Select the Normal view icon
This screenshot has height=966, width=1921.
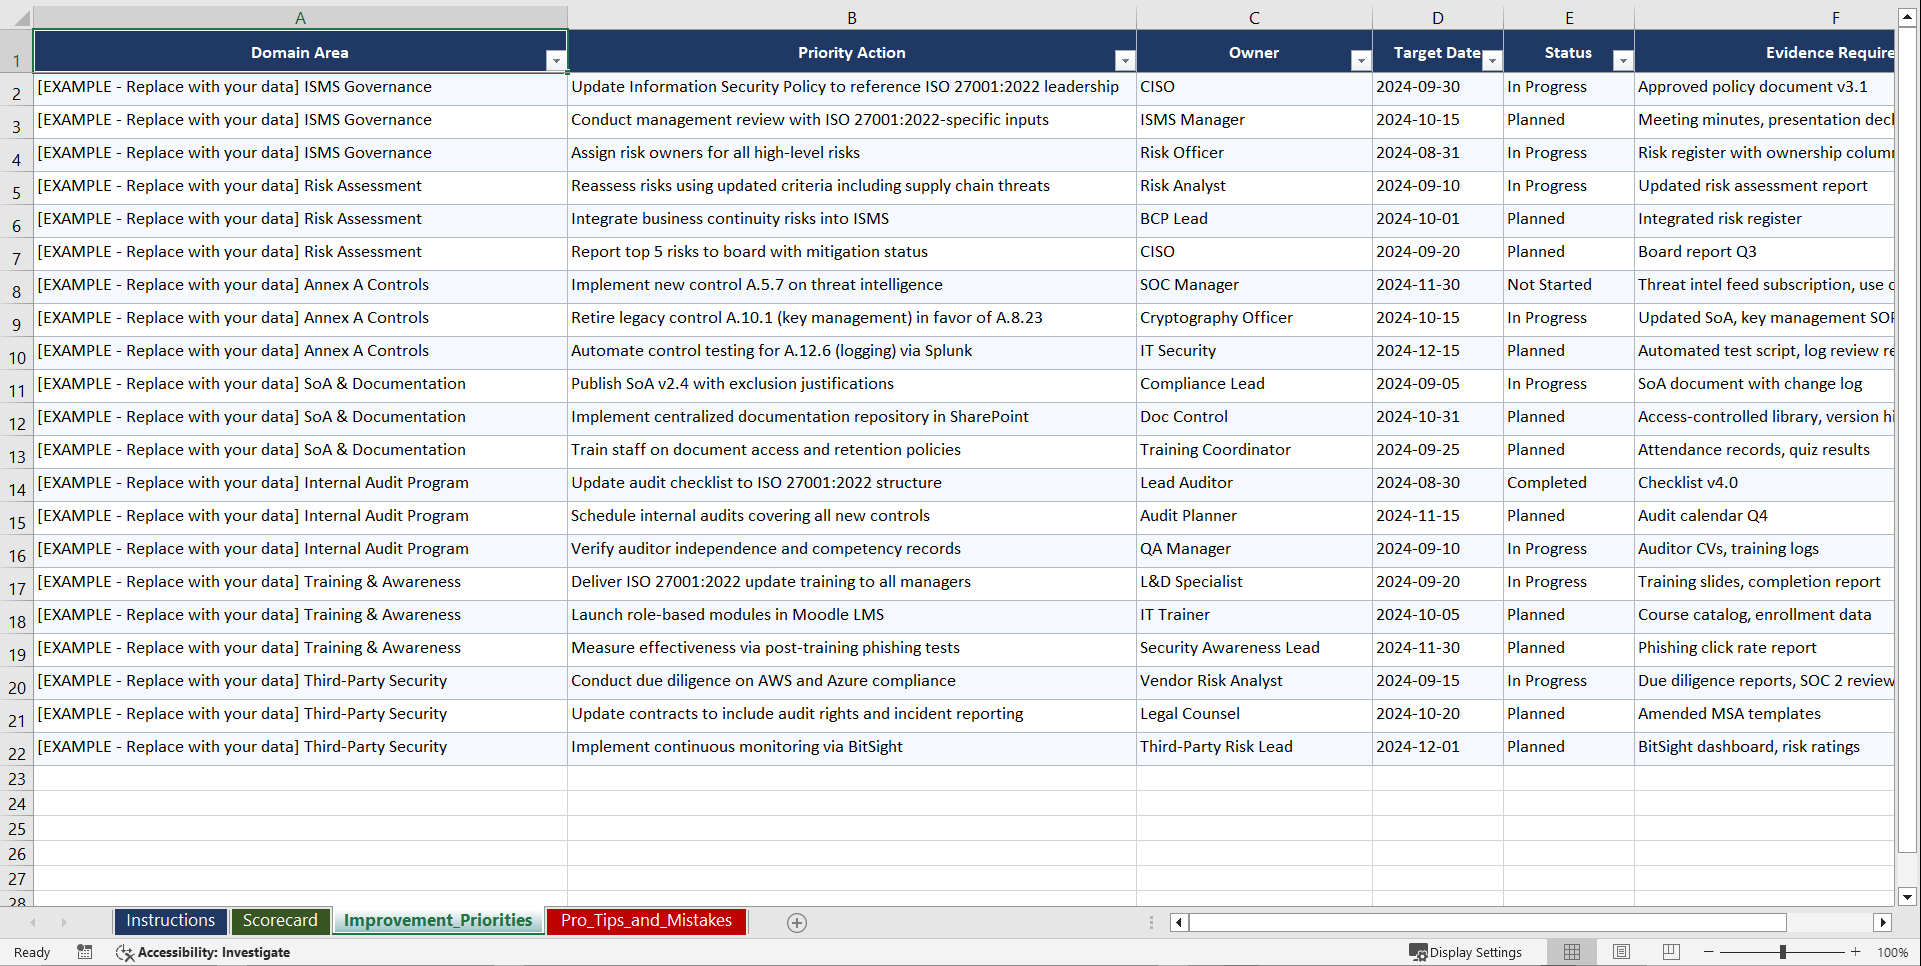1571,952
